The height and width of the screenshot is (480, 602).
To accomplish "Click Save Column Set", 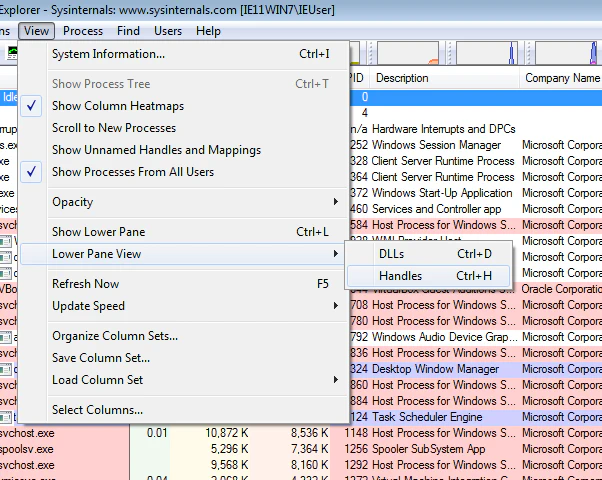I will click(x=184, y=358).
